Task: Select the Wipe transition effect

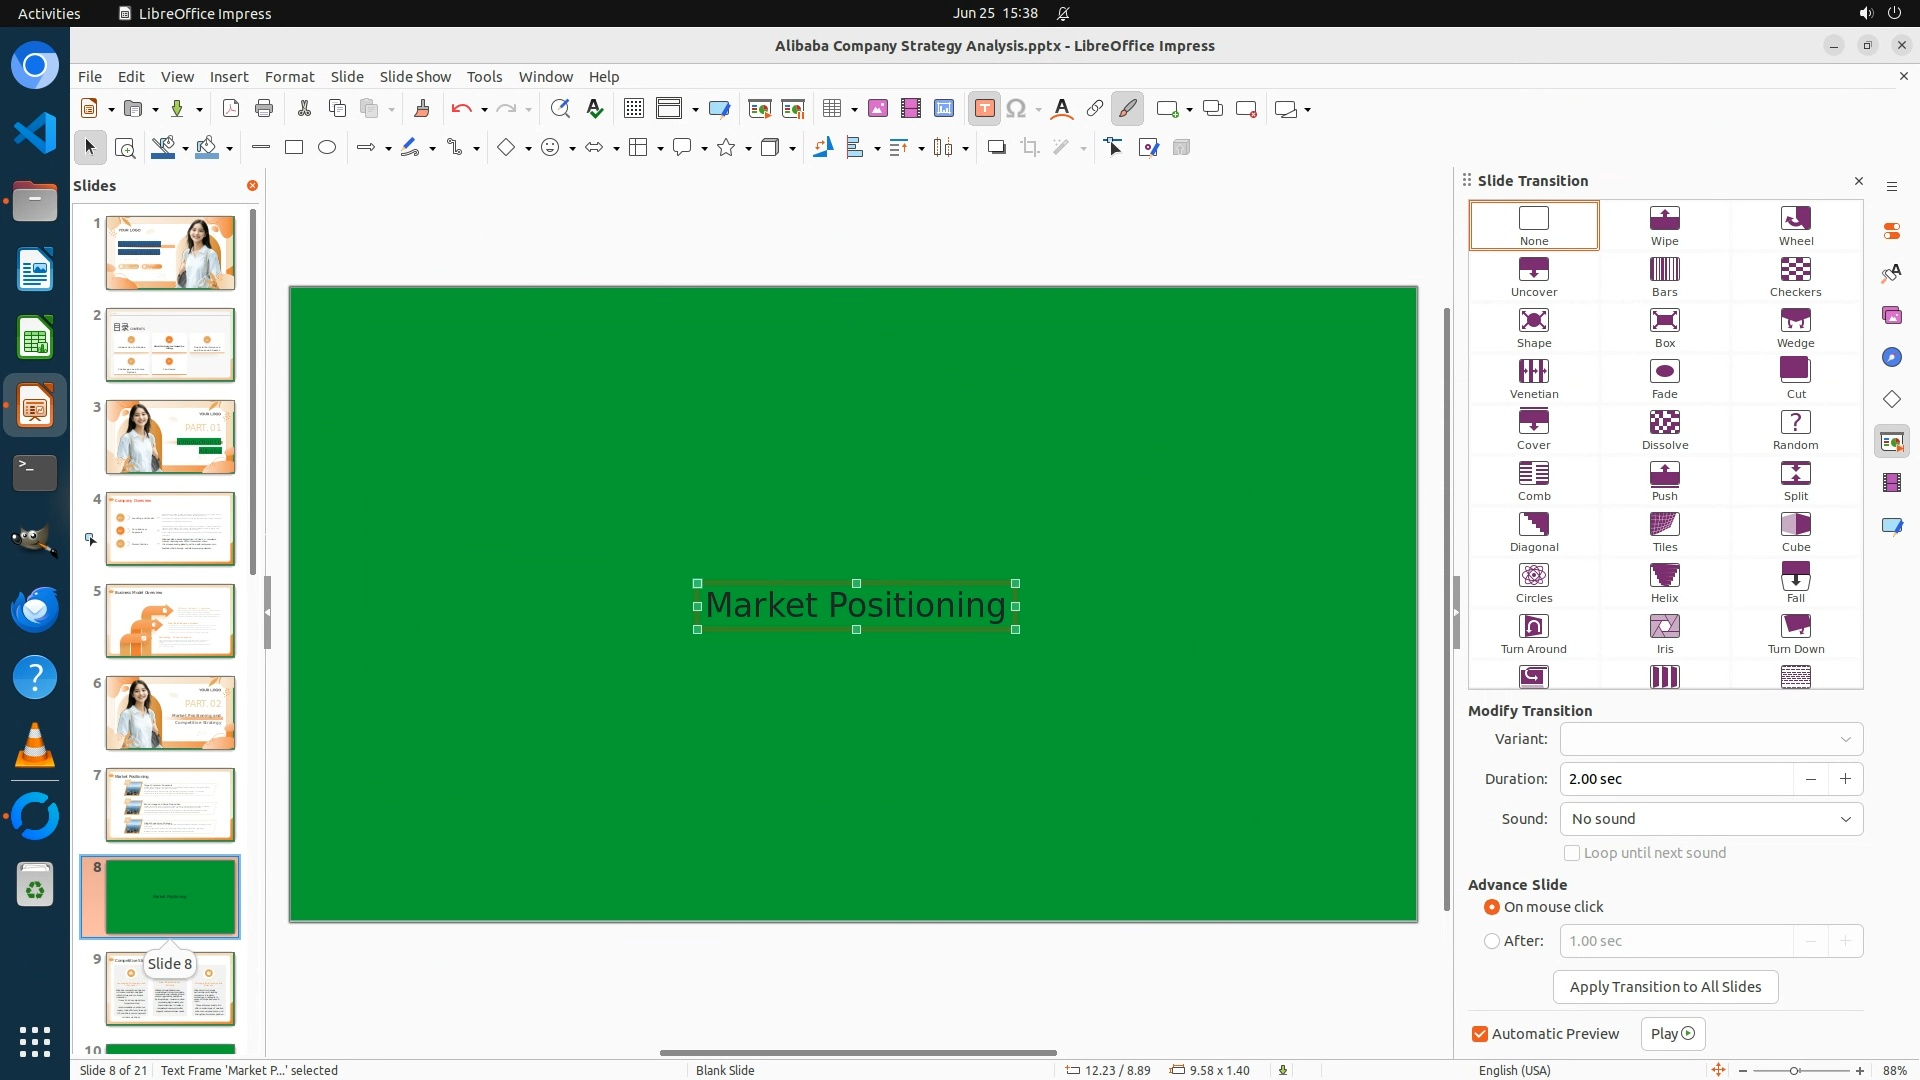Action: [1664, 225]
